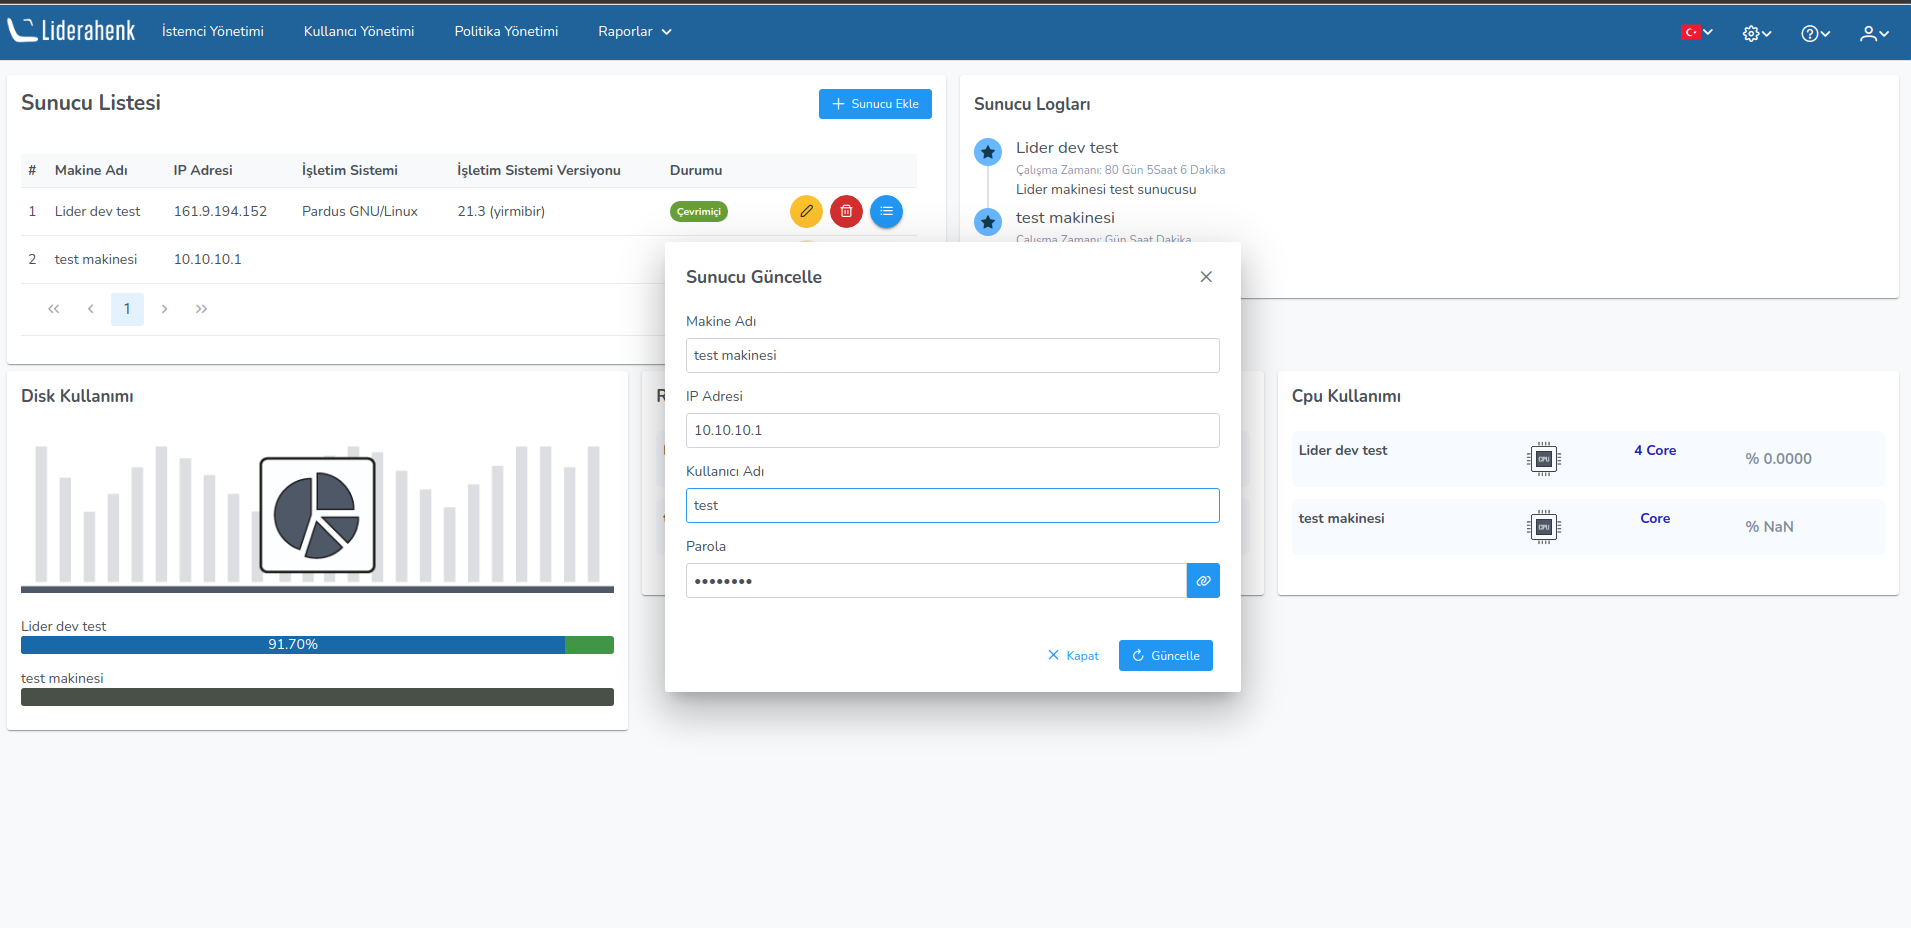
Task: Click the star marker beside Lider dev test log
Action: click(988, 152)
